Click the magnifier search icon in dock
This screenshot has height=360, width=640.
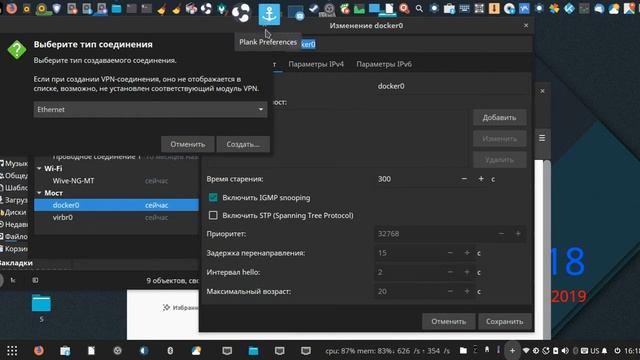point(419,8)
